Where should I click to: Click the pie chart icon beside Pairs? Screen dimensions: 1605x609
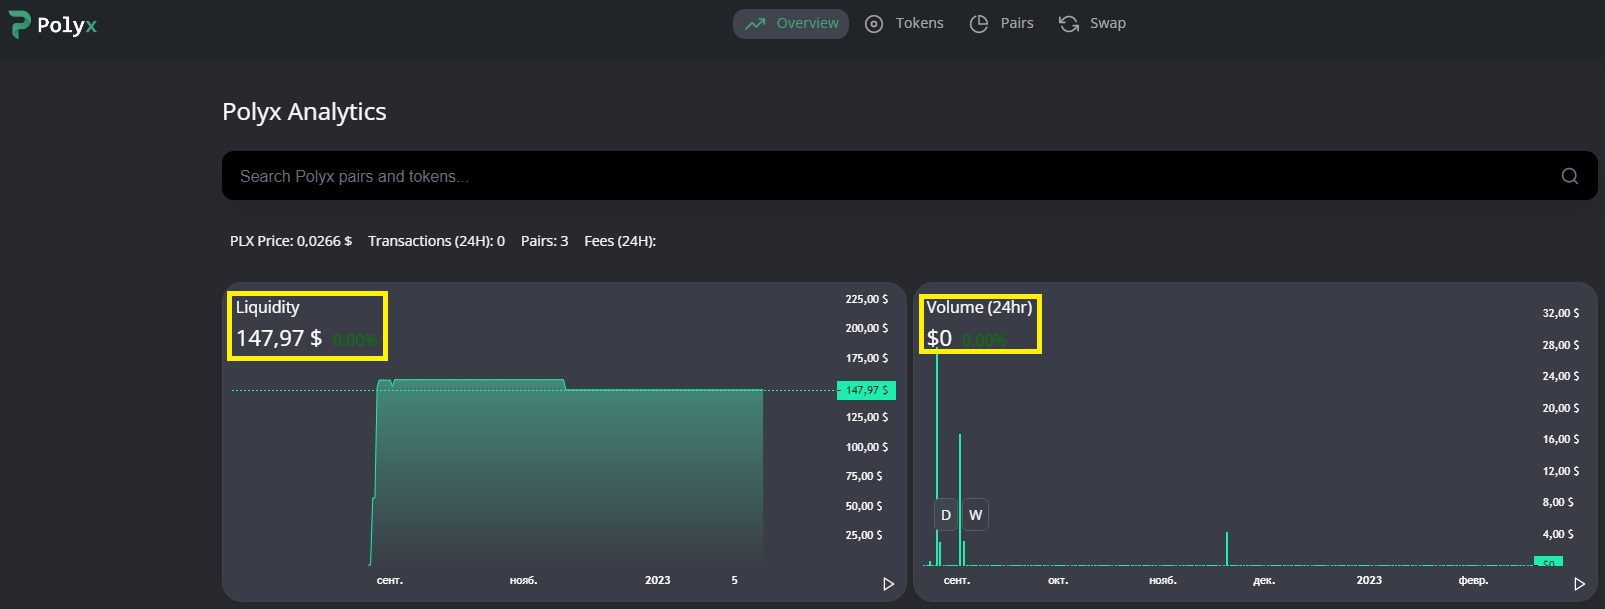(x=979, y=24)
